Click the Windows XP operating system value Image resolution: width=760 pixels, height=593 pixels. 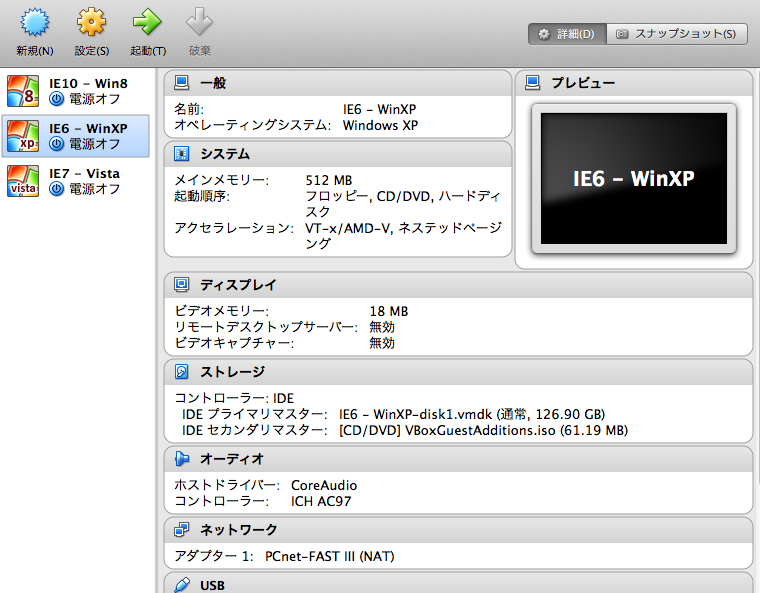pyautogui.click(x=380, y=125)
